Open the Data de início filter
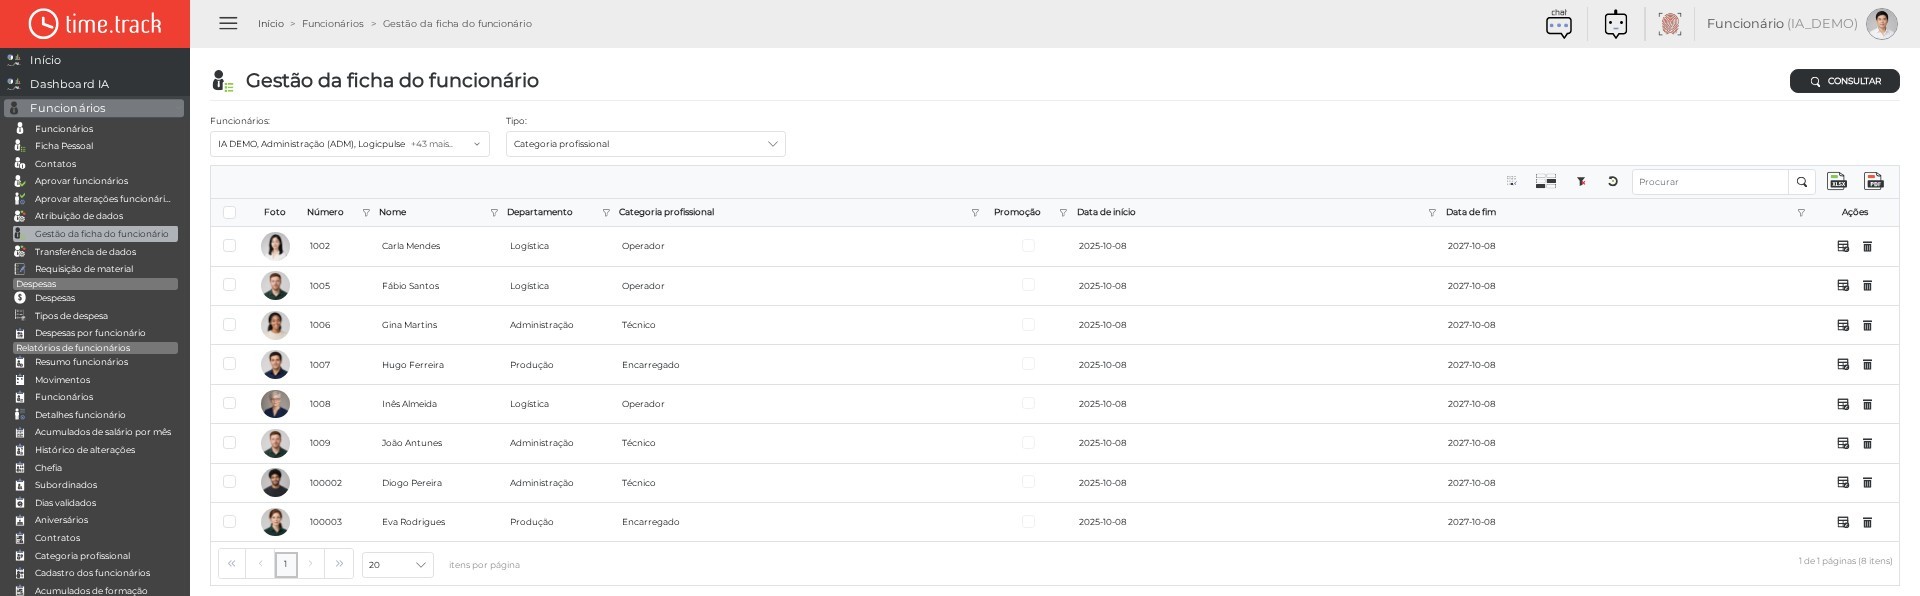Screen dimensions: 1920x596 click(x=1432, y=213)
